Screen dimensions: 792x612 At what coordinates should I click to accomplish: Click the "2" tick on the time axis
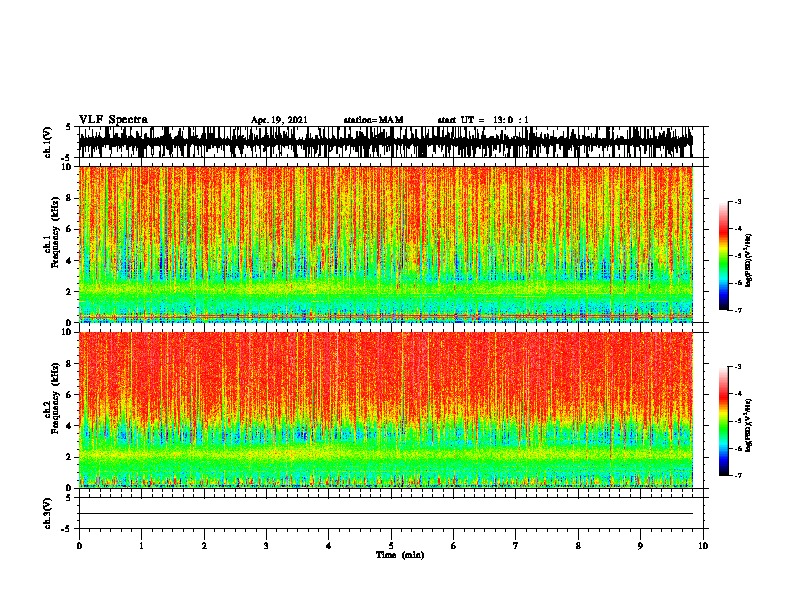click(204, 546)
